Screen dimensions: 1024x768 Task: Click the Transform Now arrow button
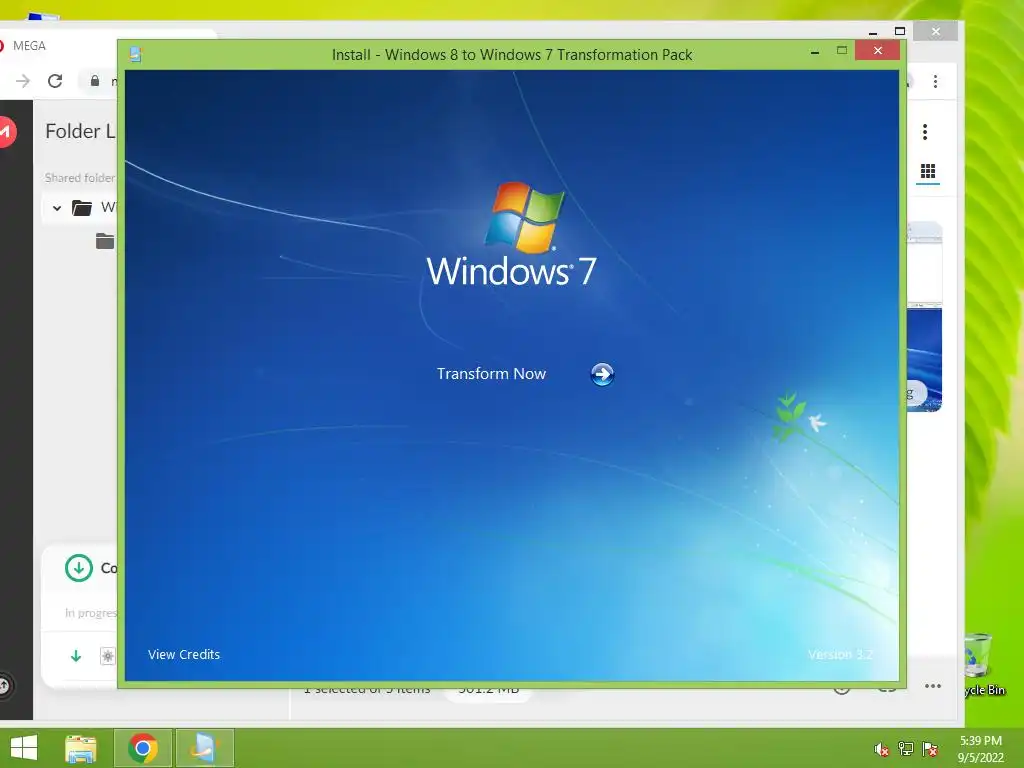602,374
